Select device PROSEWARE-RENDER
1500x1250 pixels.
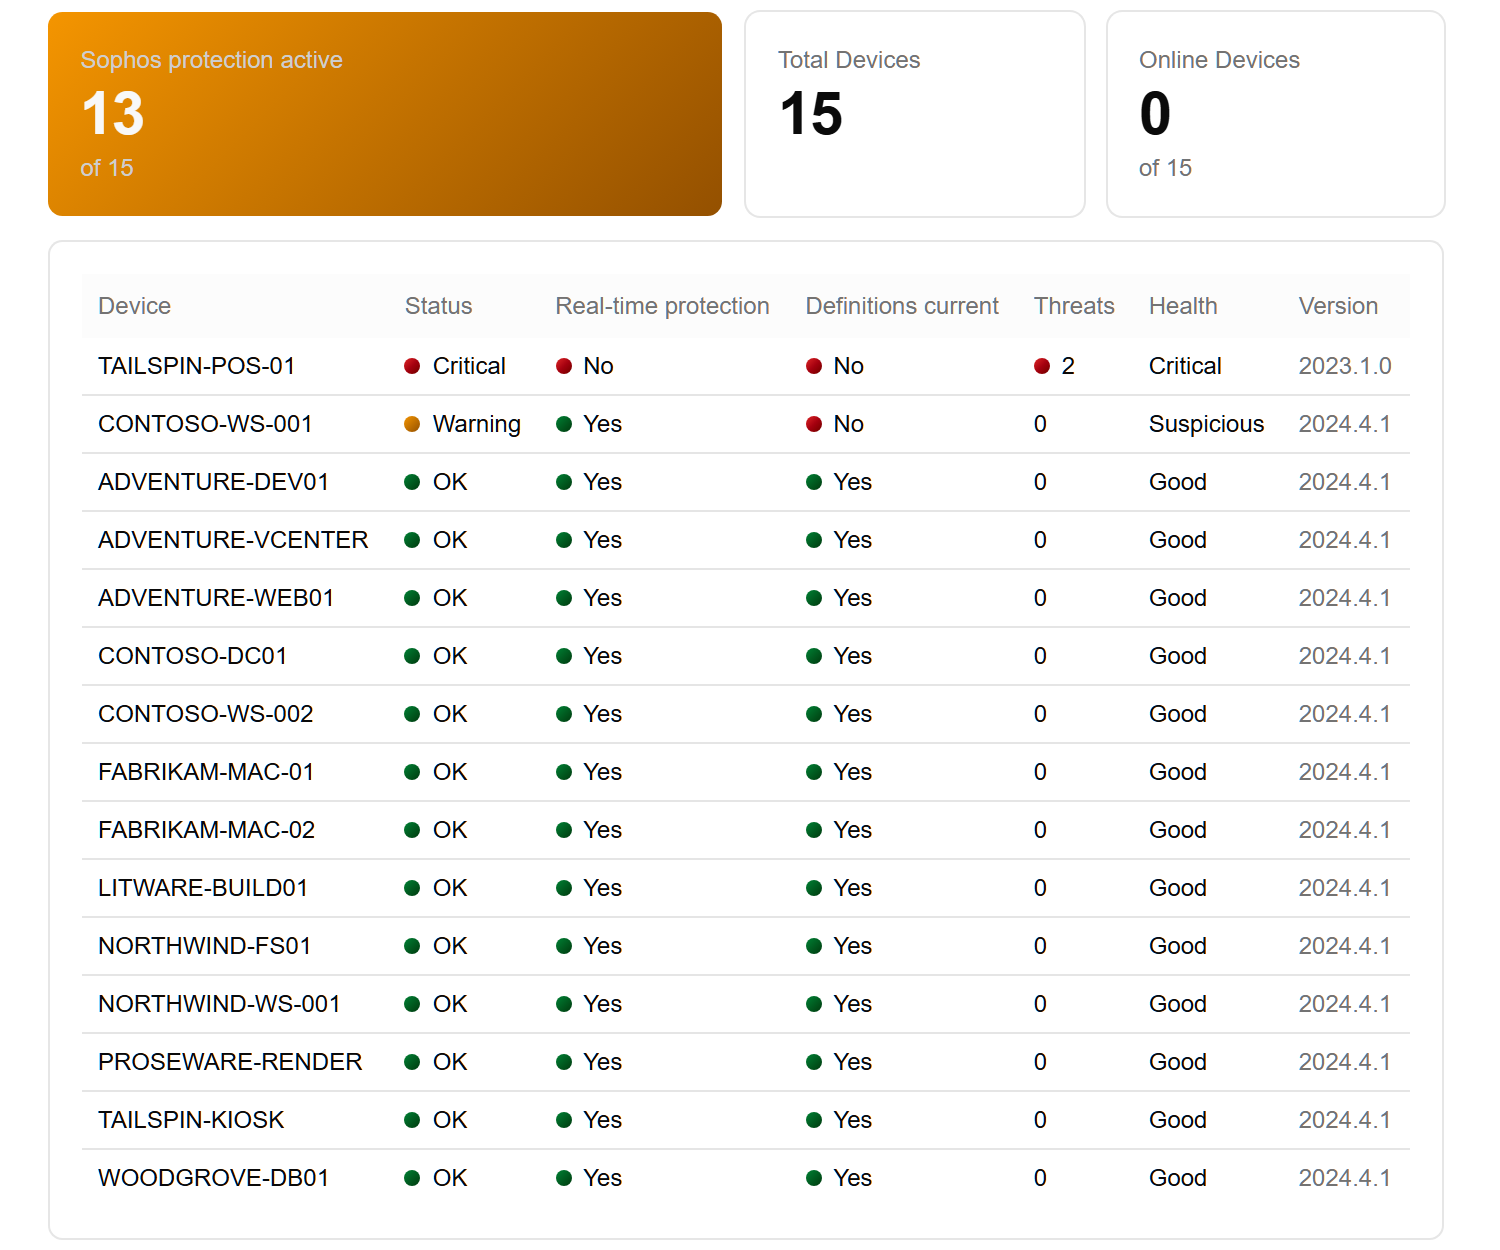230,1062
